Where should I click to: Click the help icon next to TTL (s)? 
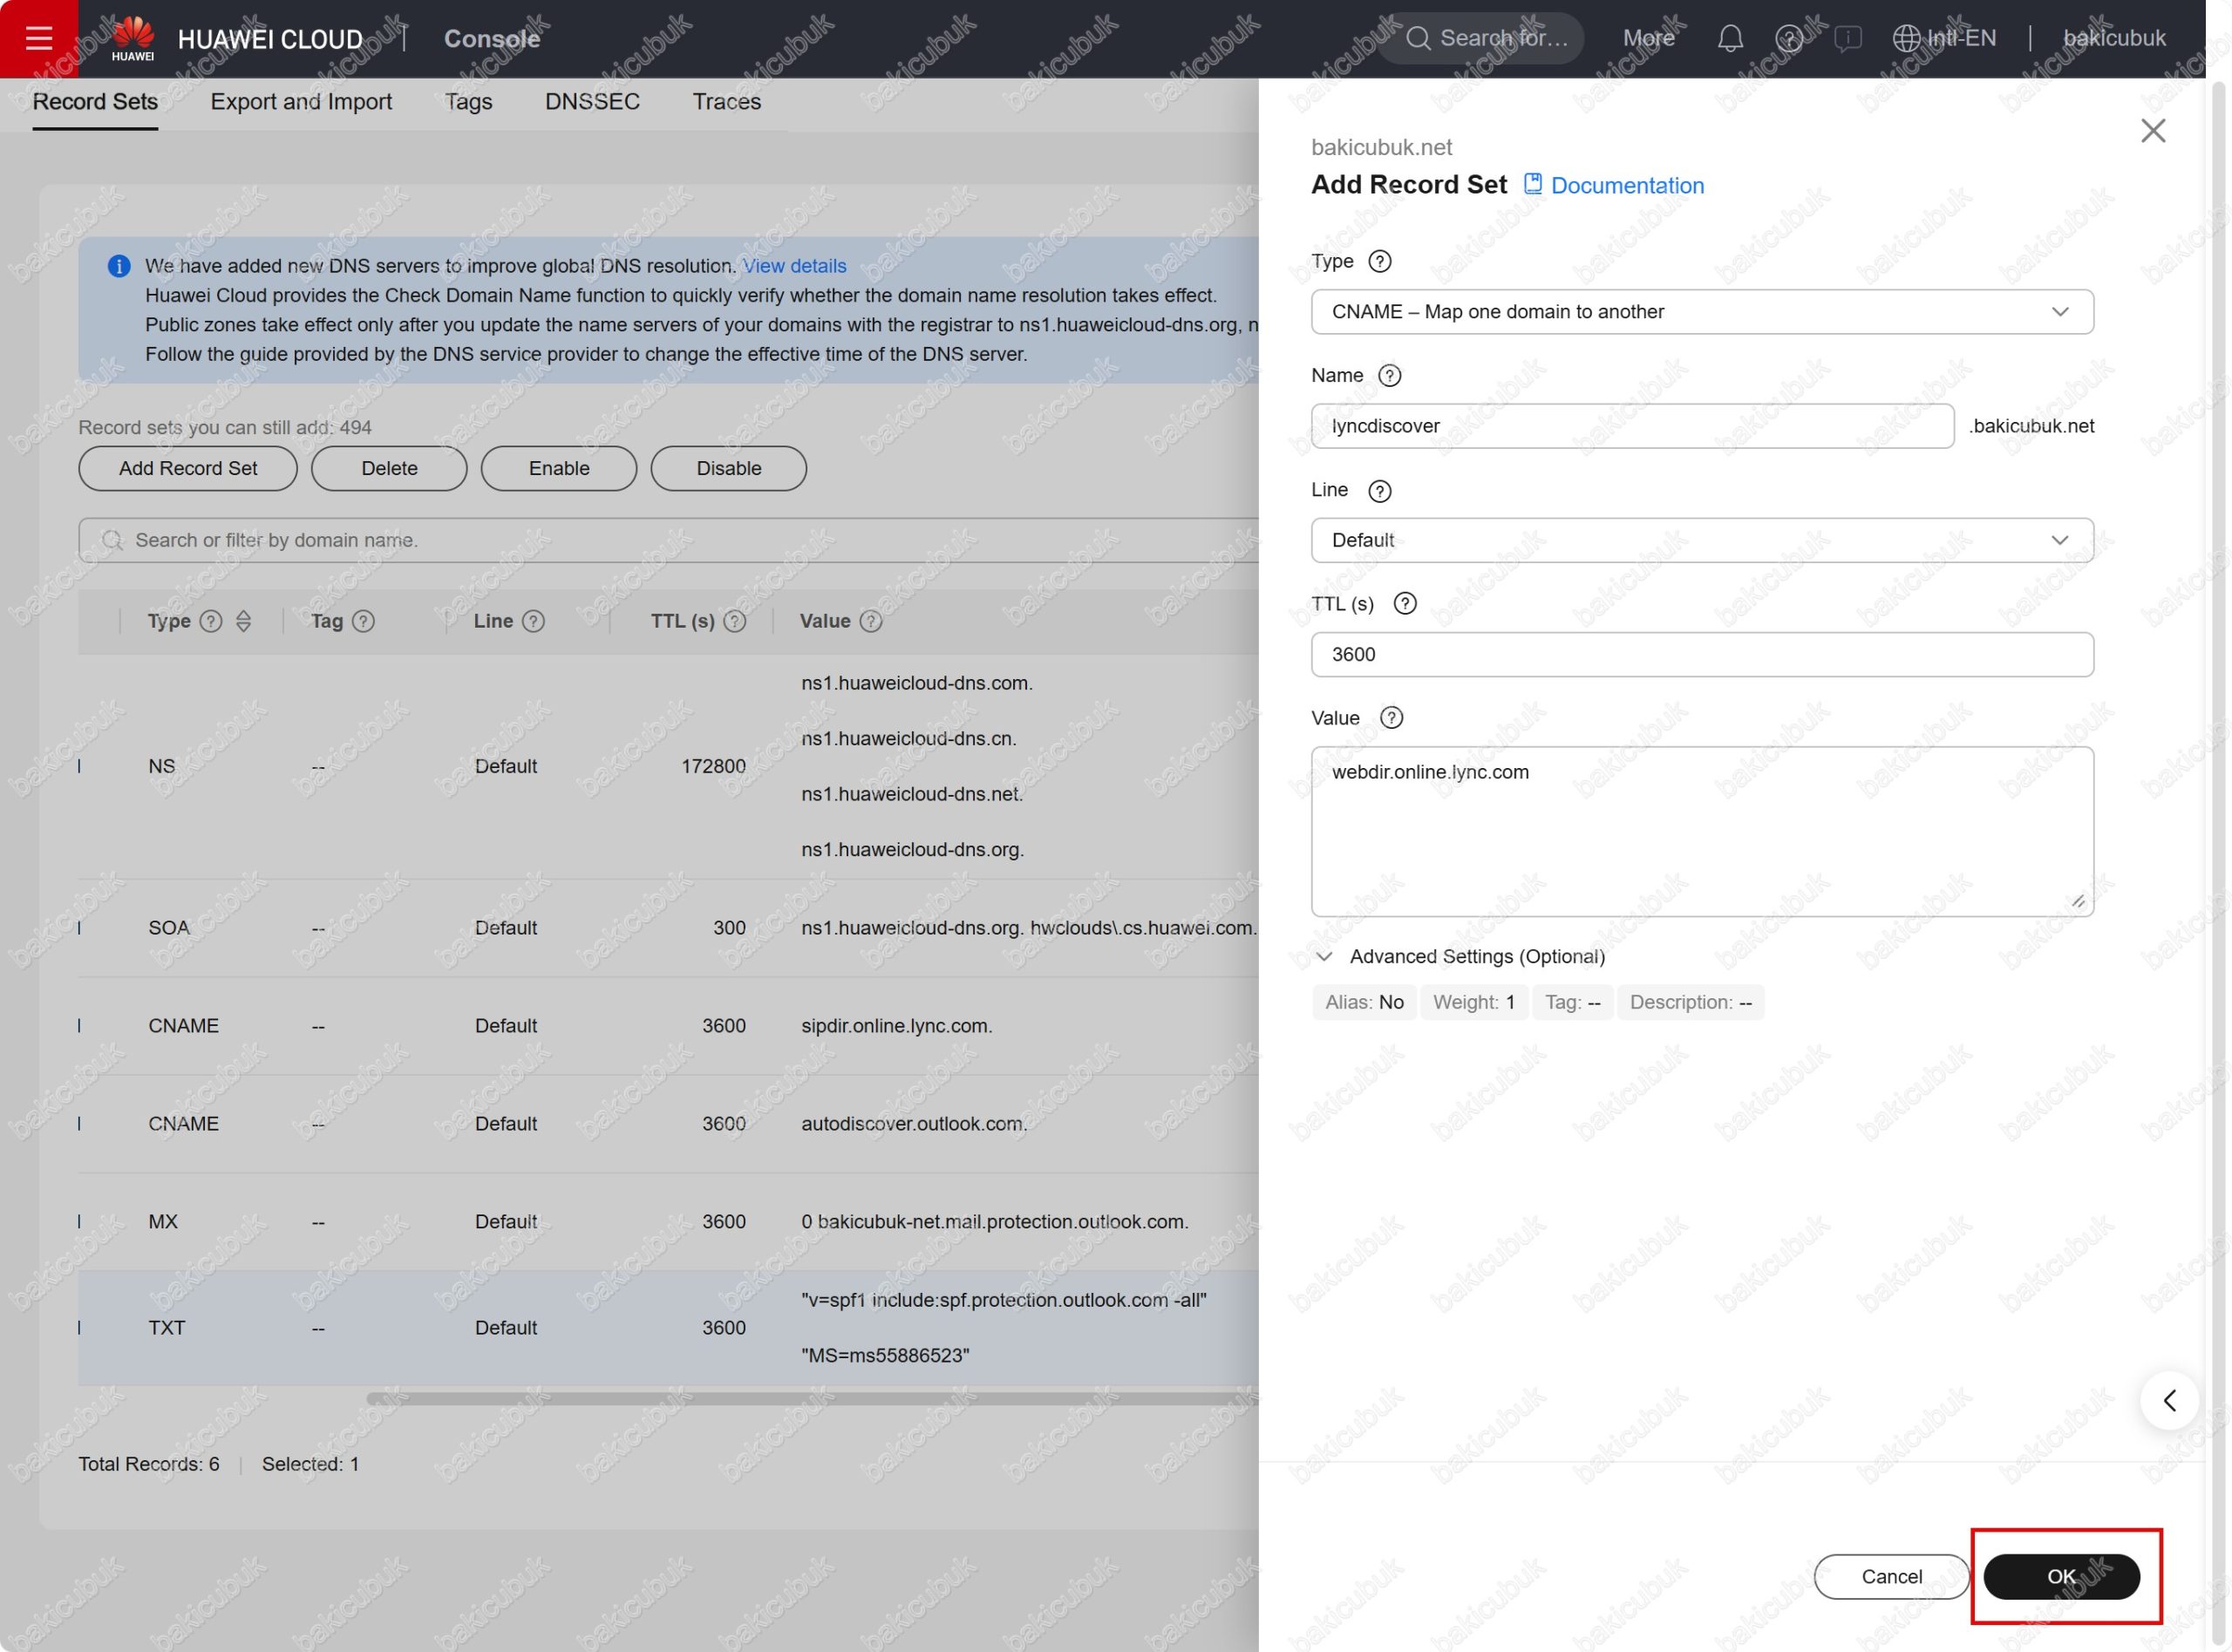(1404, 603)
